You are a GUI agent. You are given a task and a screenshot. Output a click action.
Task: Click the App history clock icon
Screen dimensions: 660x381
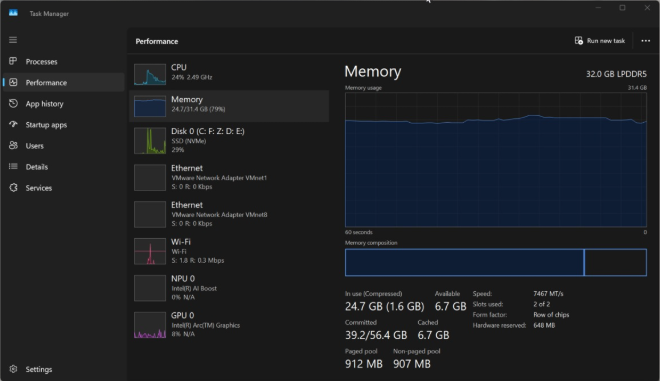click(13, 103)
